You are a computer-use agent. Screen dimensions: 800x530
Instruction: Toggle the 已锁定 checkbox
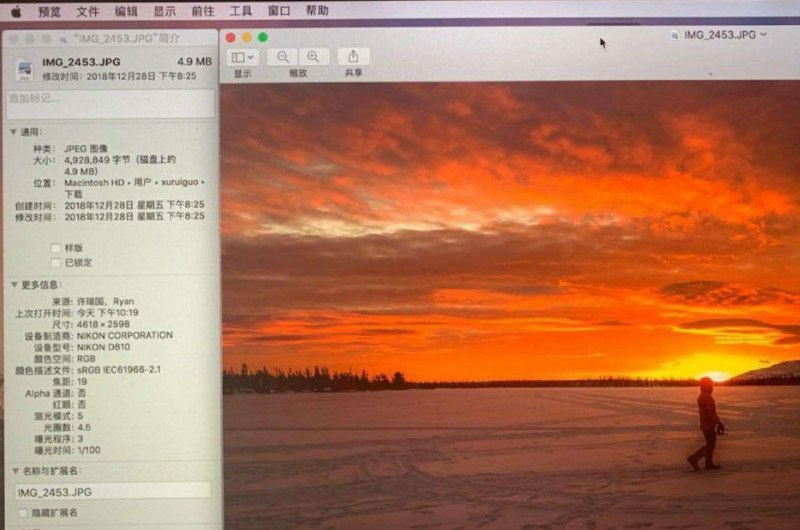tap(56, 263)
